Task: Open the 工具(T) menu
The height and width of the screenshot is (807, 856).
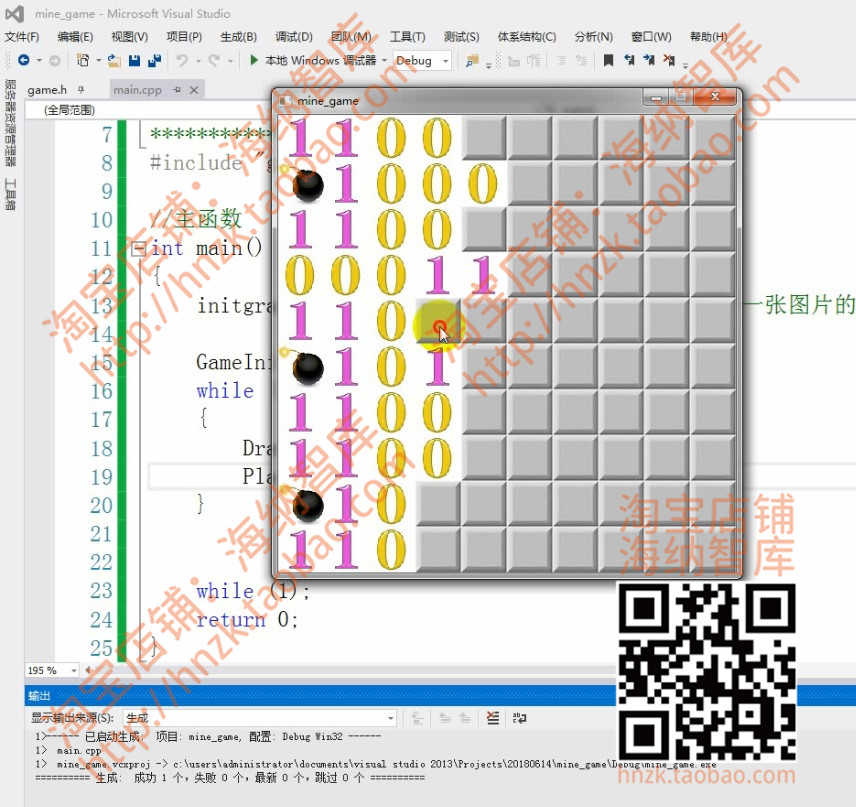Action: tap(407, 37)
